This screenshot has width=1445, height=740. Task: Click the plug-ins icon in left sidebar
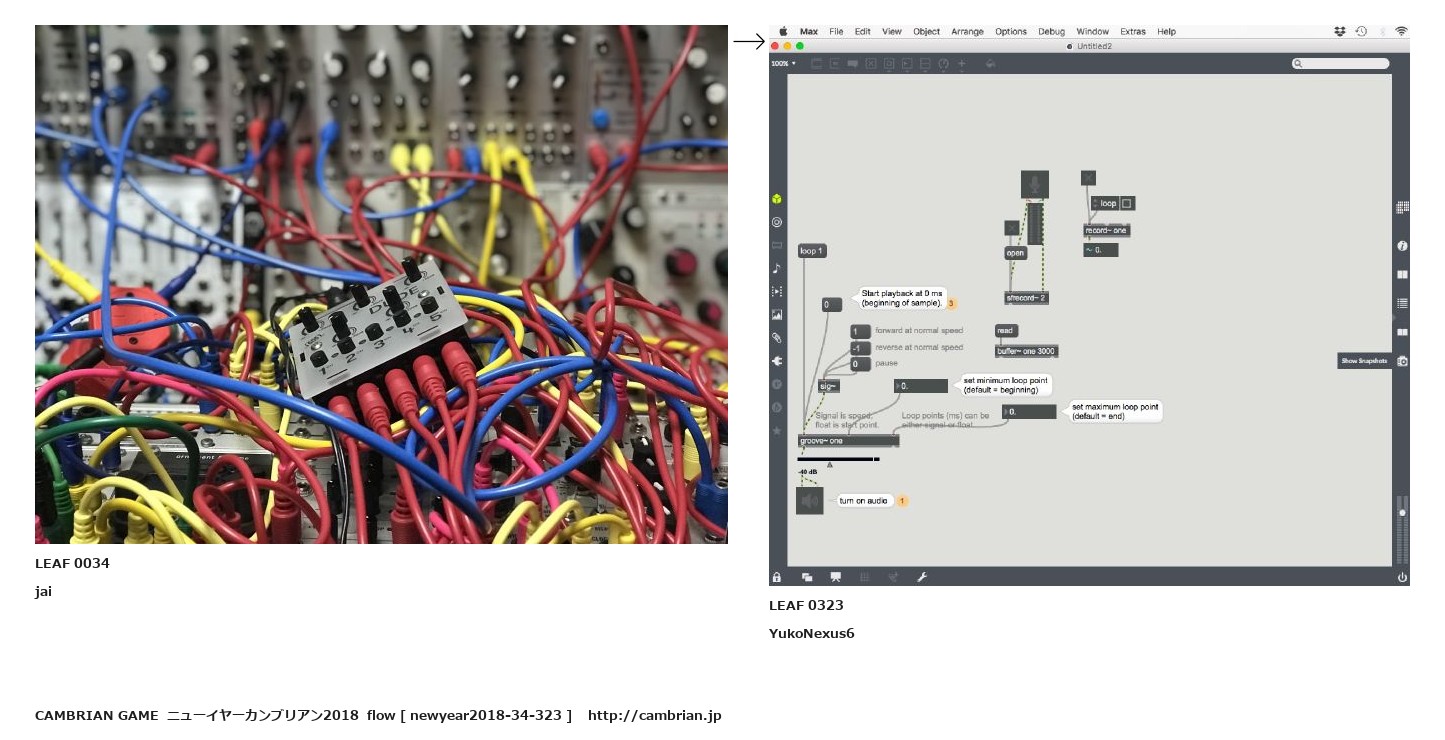pyautogui.click(x=777, y=361)
